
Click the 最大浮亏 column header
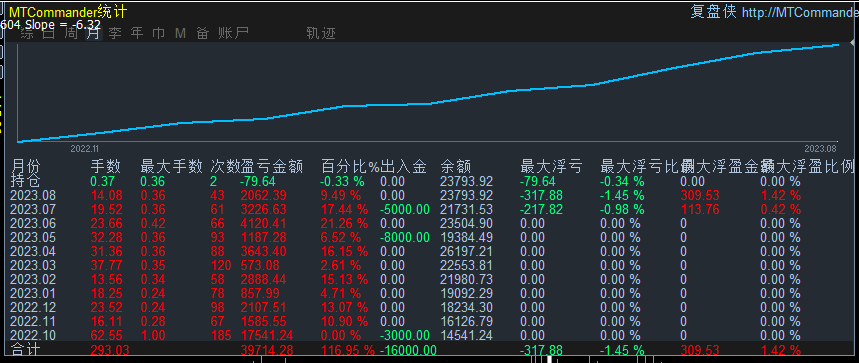point(551,166)
